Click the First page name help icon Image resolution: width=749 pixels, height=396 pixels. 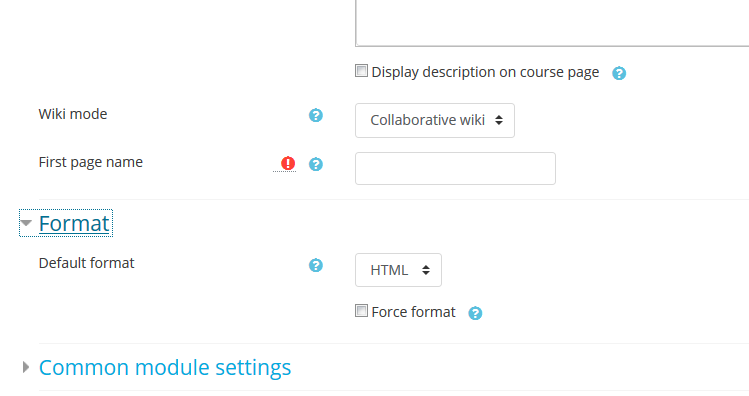(316, 164)
